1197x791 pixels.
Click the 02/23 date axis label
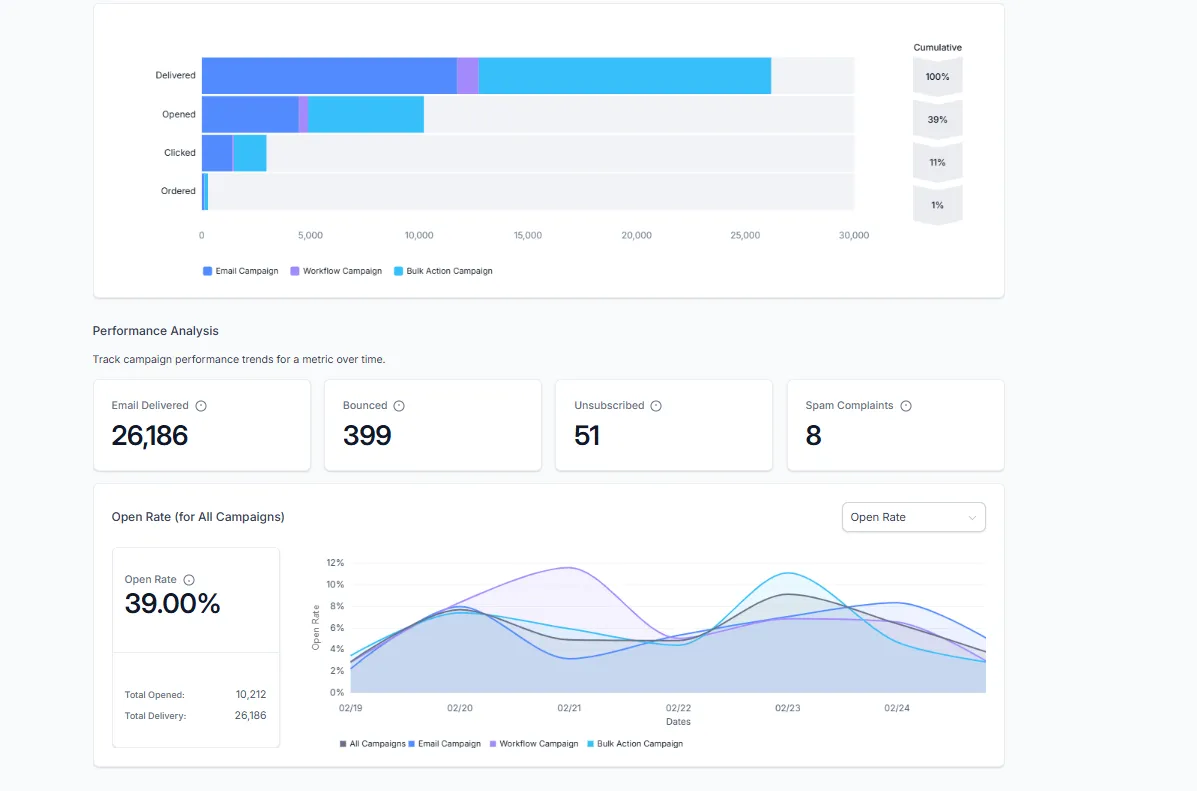[x=788, y=709]
